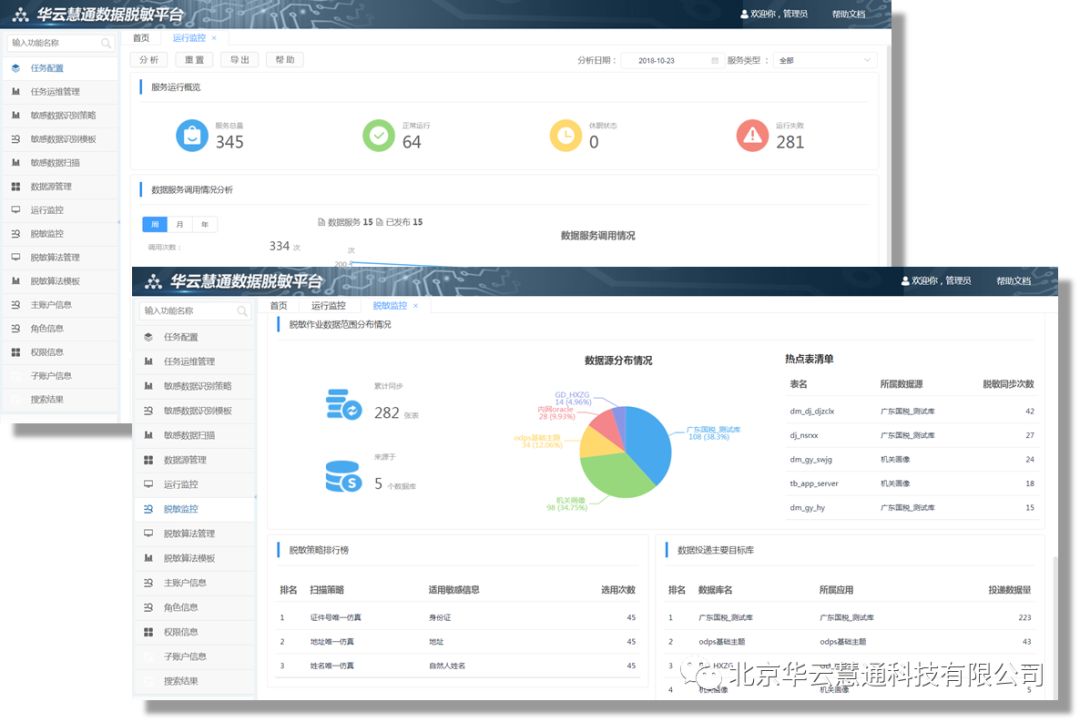This screenshot has width=1080, height=722.
Task: Click 运行监控 monitor icon in back window sidebar
Action: pos(16,210)
